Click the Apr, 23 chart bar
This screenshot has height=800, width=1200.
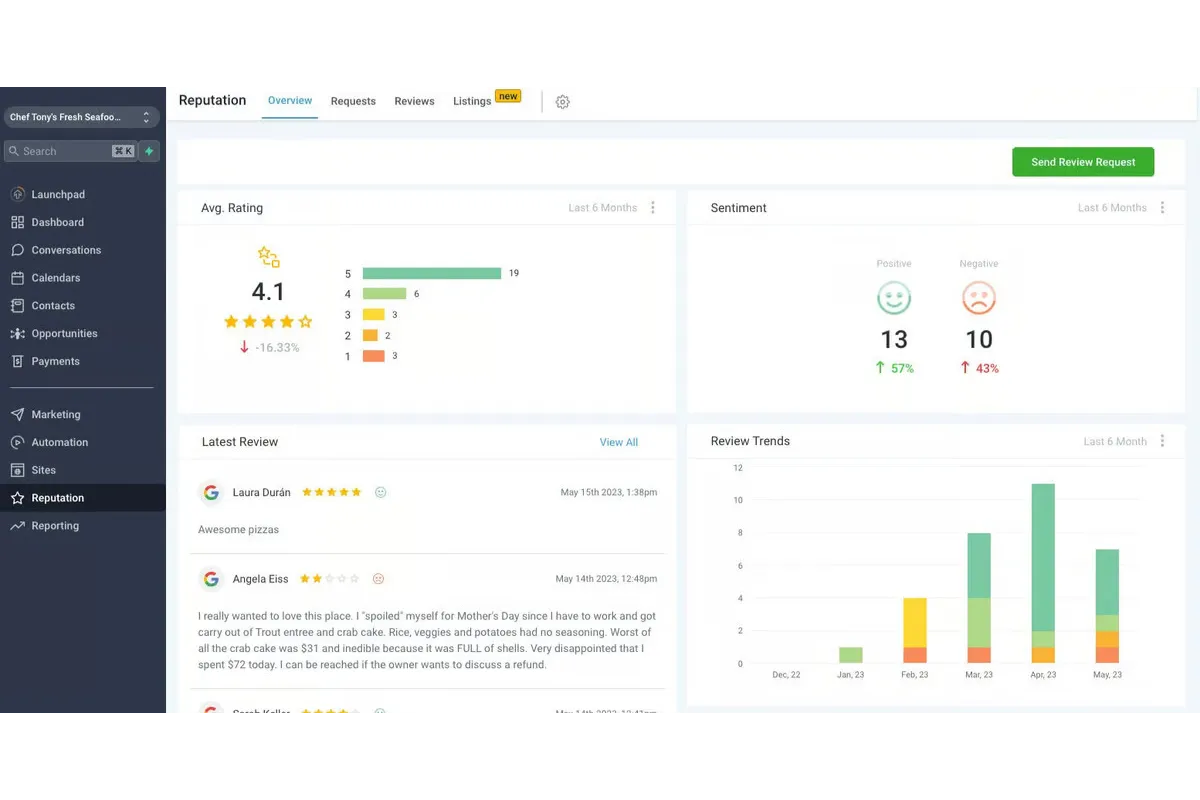(x=1043, y=574)
